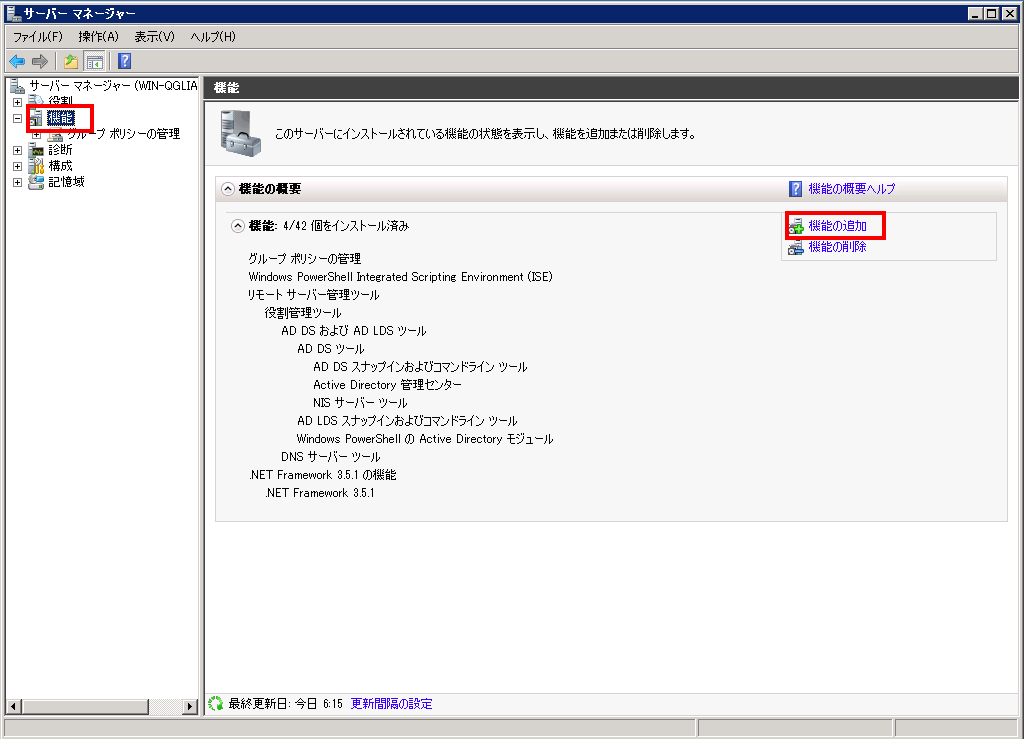Collapse the 機能の概要 section chevron

(228, 189)
